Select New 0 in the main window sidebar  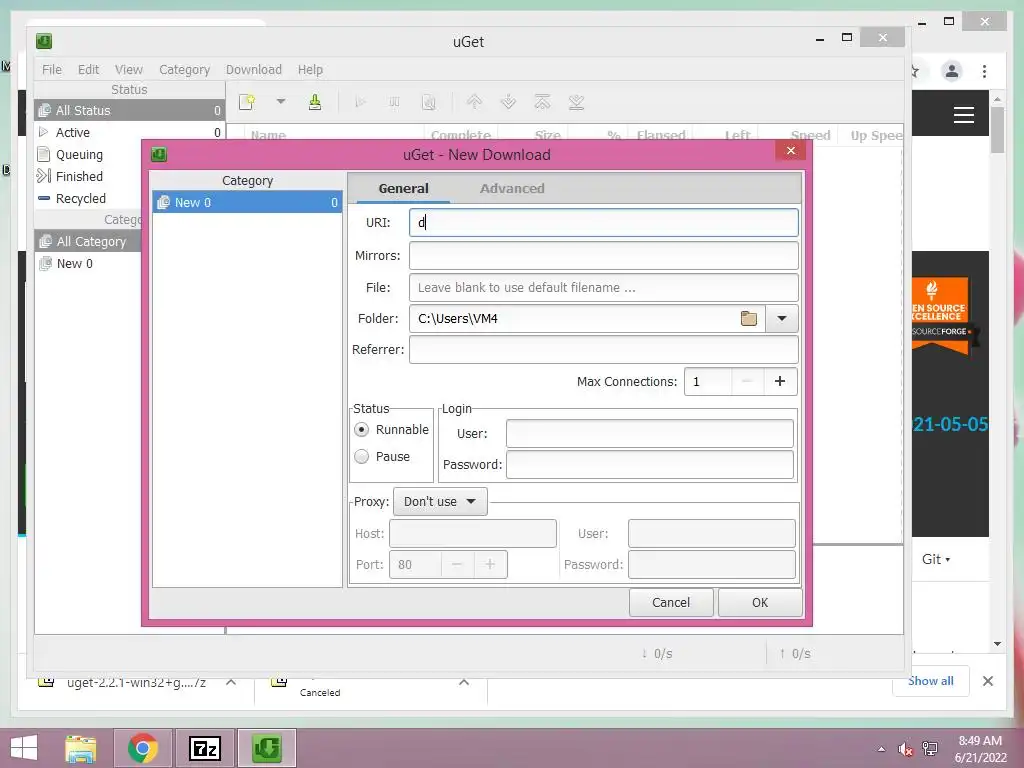click(x=88, y=264)
